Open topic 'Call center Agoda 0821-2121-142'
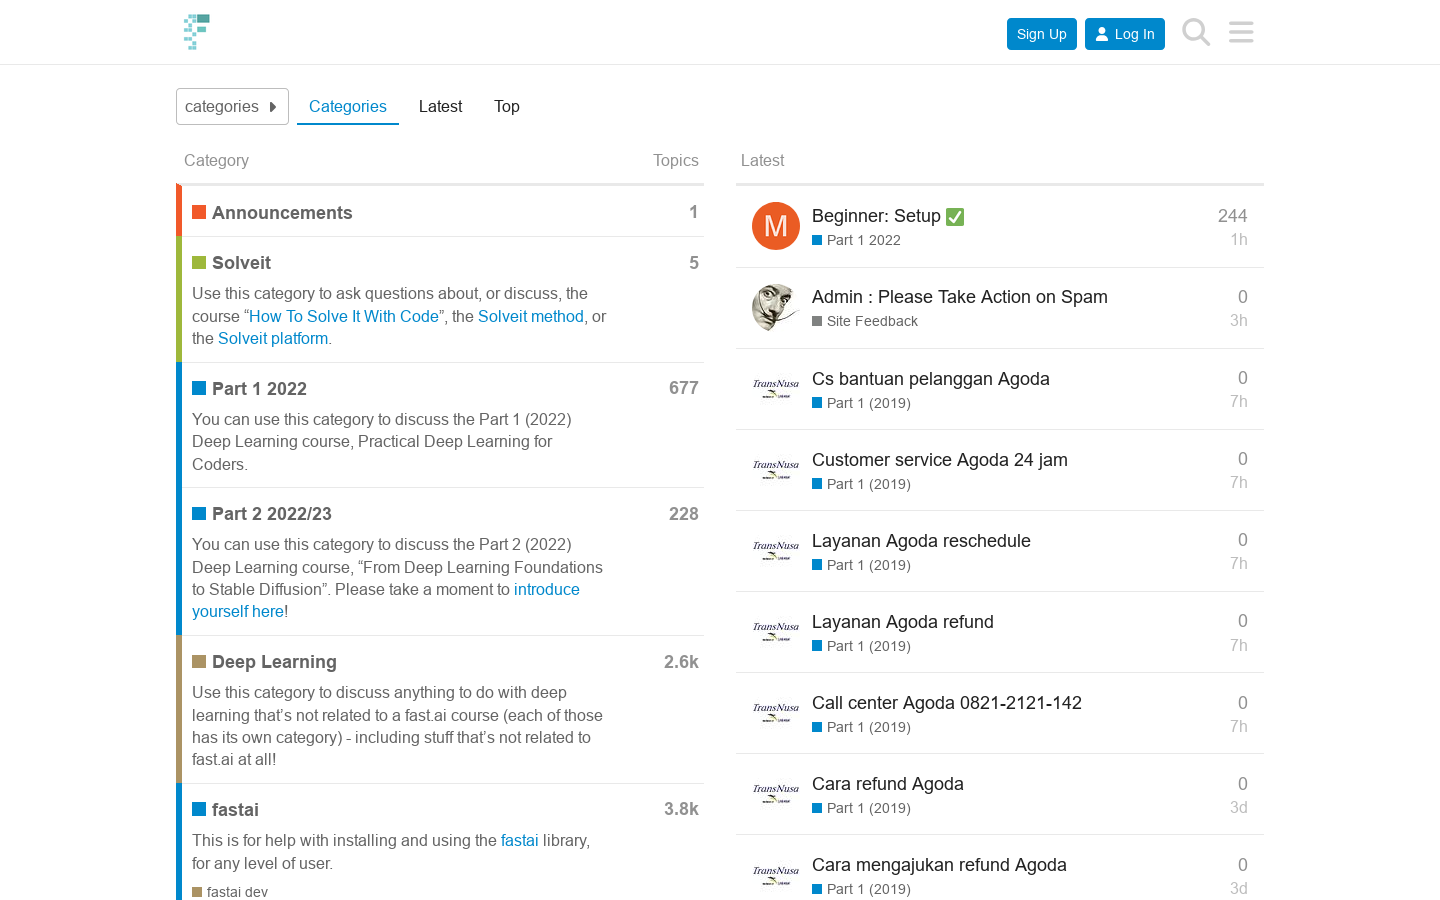 (x=947, y=703)
